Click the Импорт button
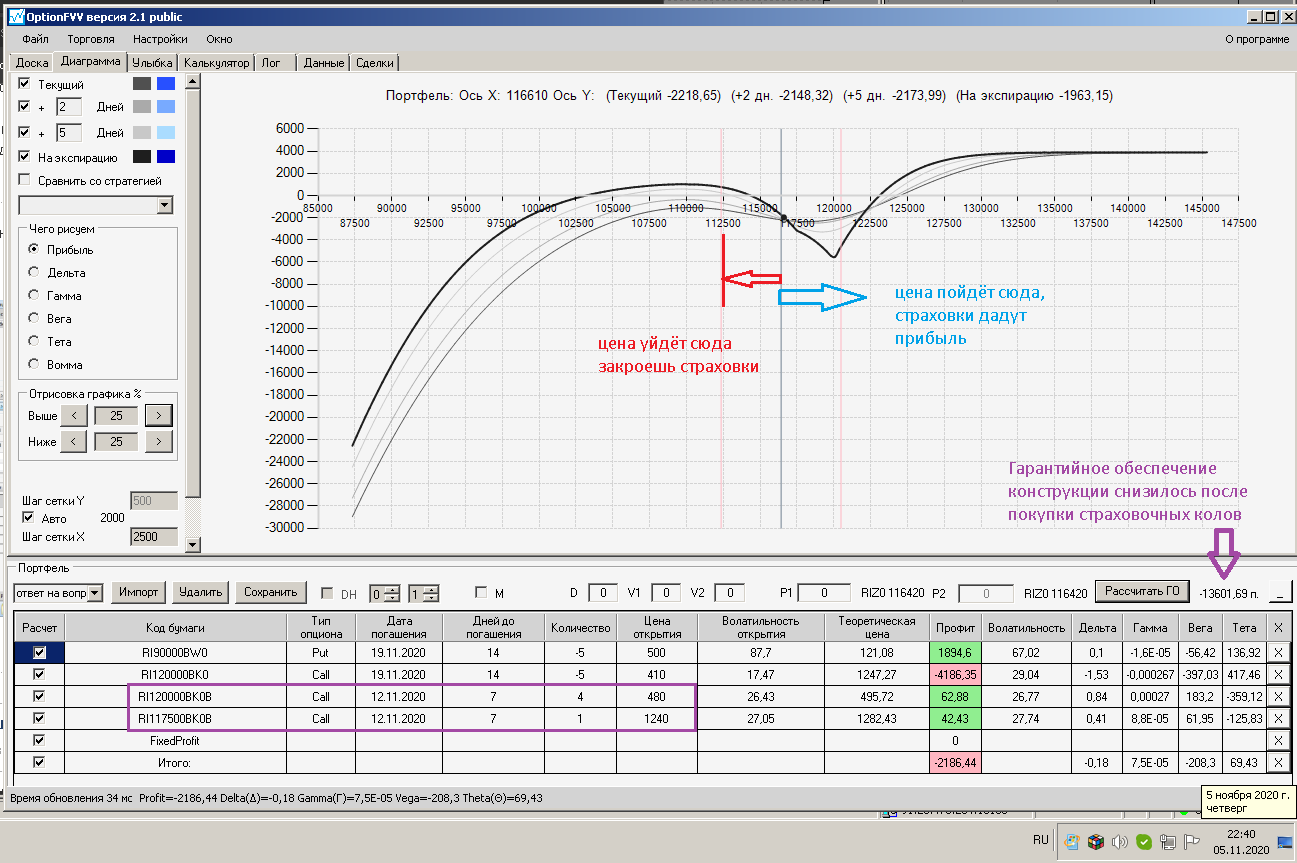The height and width of the screenshot is (863, 1297). [x=138, y=592]
